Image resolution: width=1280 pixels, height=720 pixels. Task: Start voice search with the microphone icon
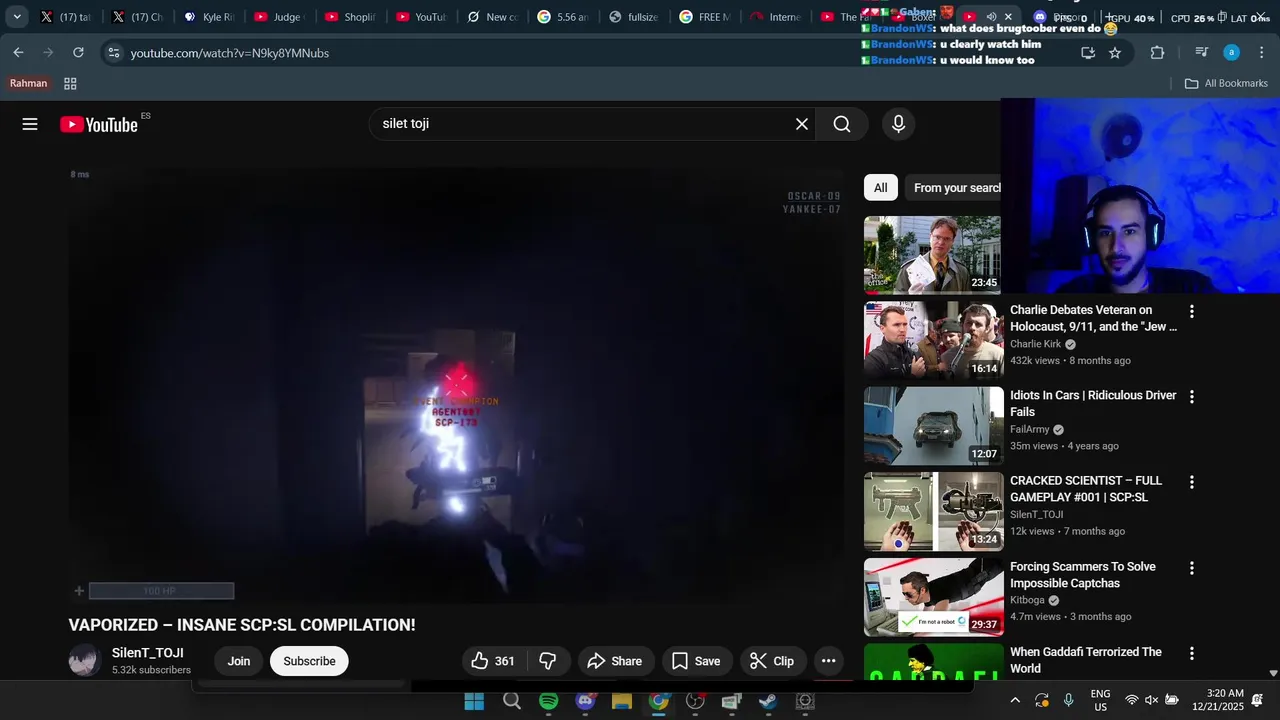point(898,124)
